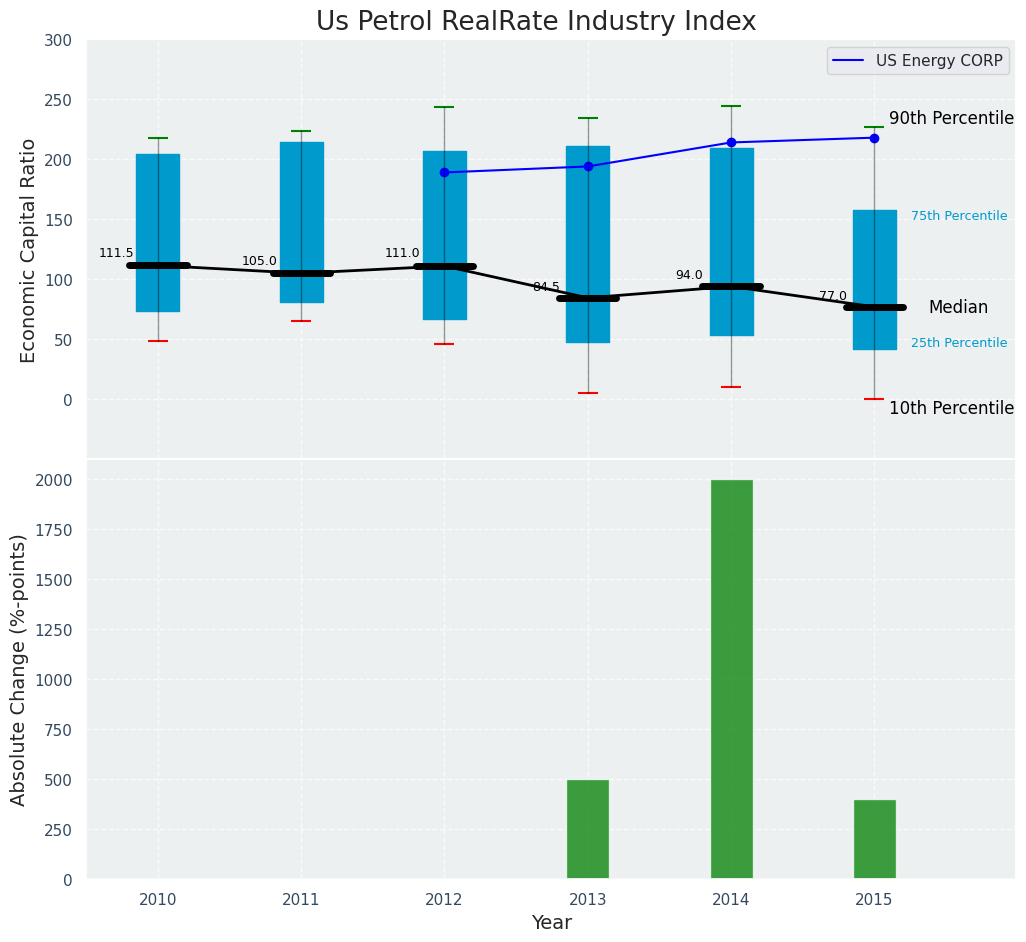
Task: Click the tallest green bar for 2014
Action: 731,679
